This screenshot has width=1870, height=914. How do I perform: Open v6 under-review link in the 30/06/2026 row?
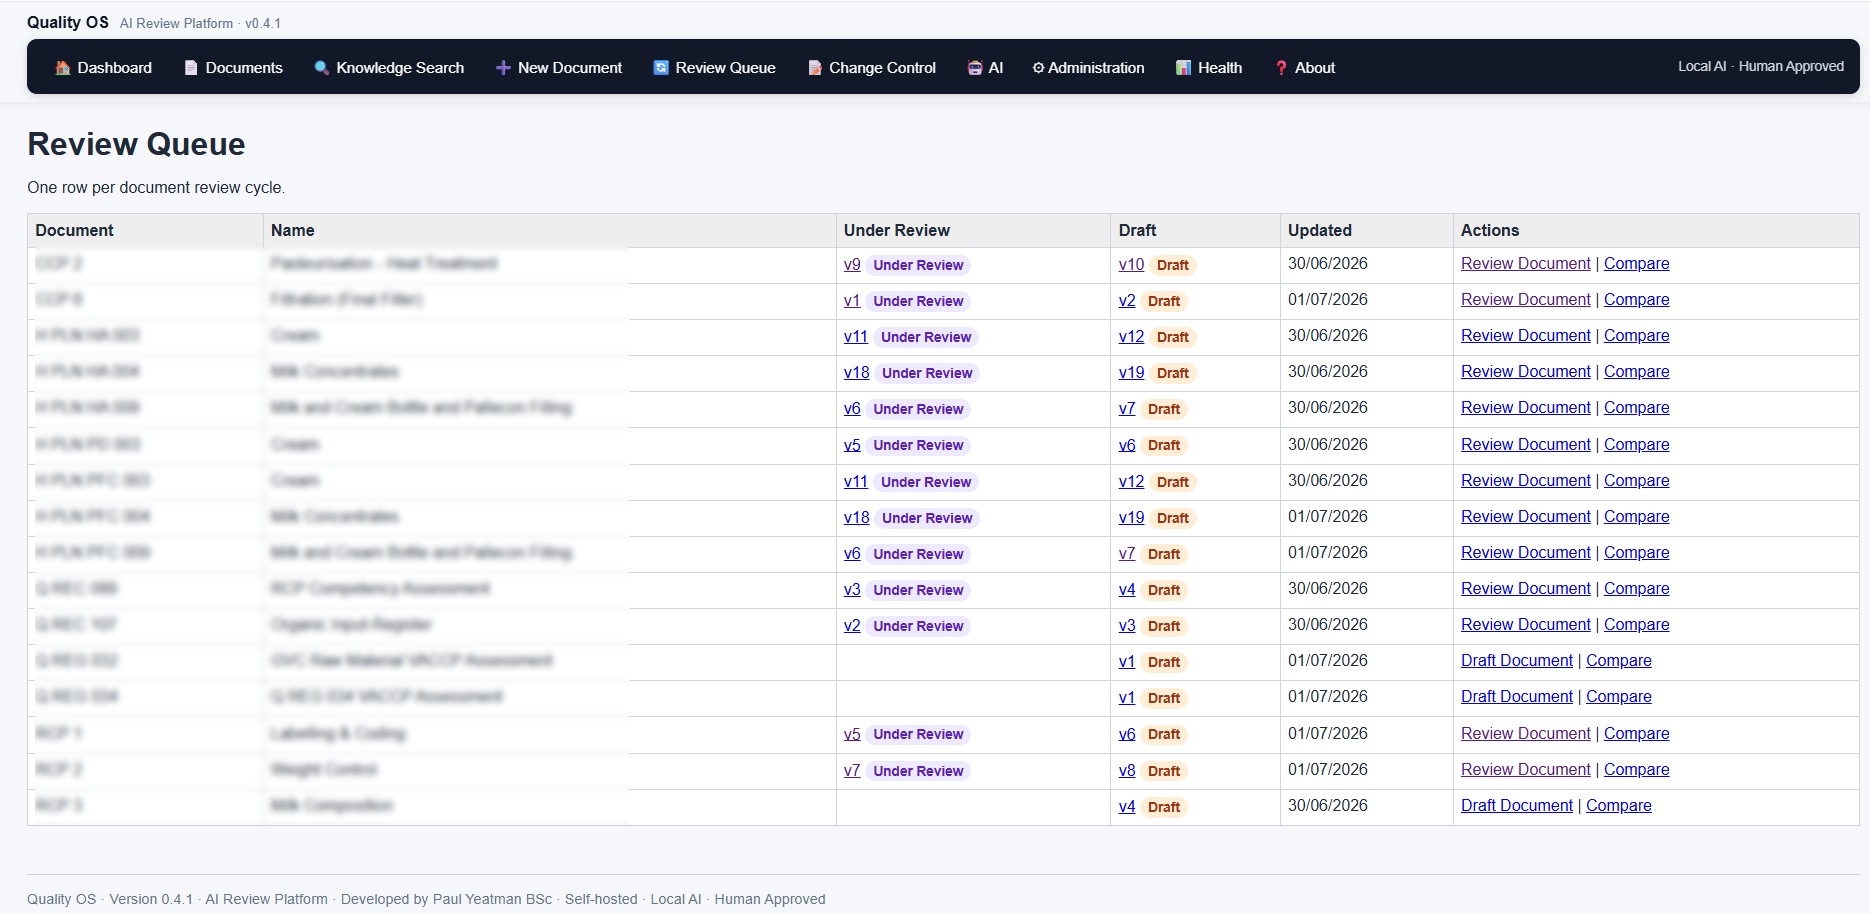pos(852,409)
